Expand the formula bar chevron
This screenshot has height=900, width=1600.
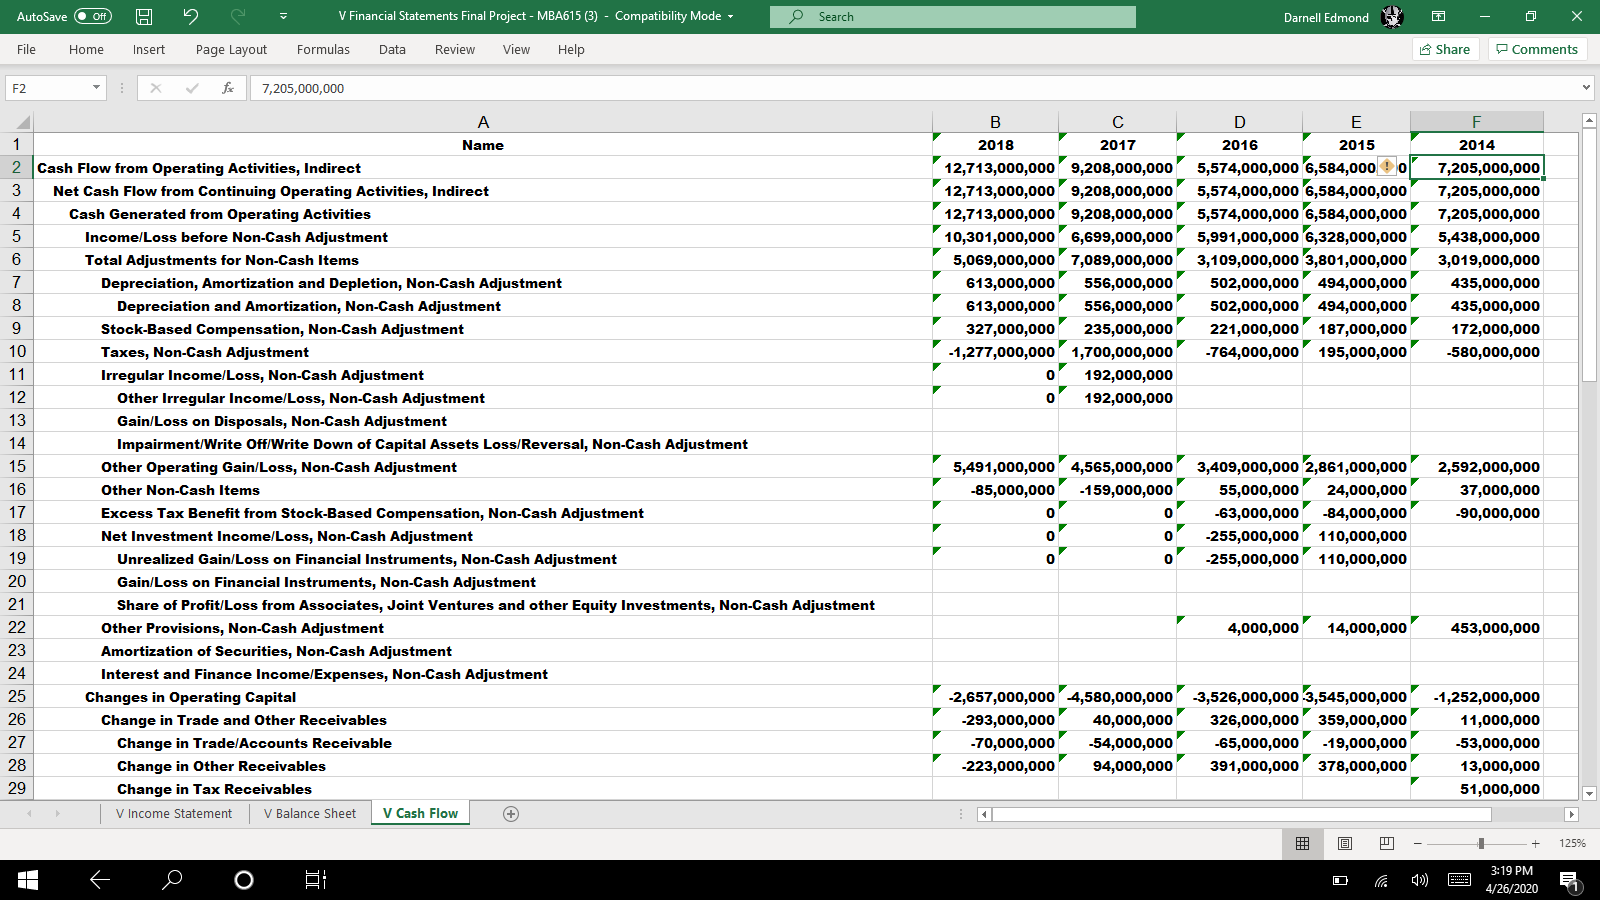(1586, 88)
